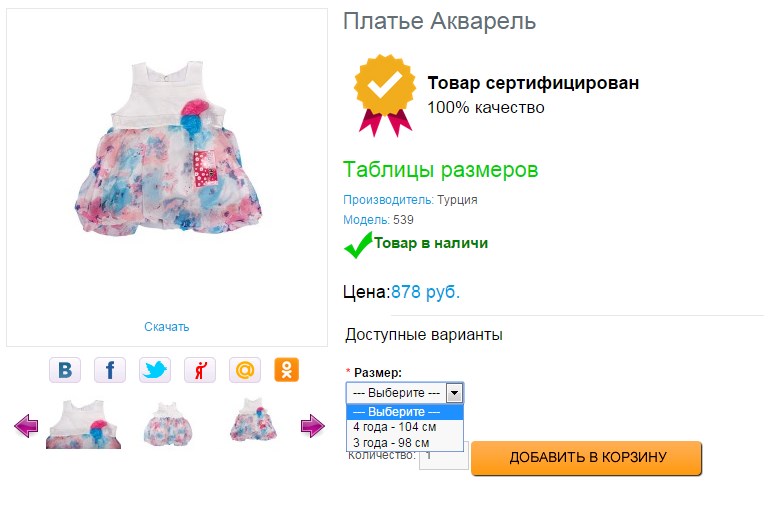Share on VKontakte icon
Image resolution: width=769 pixels, height=522 pixels.
tap(65, 370)
